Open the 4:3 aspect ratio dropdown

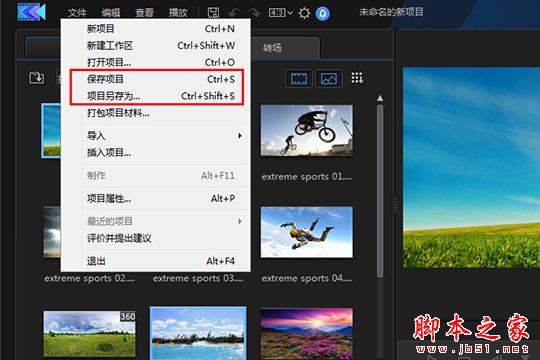click(x=281, y=13)
